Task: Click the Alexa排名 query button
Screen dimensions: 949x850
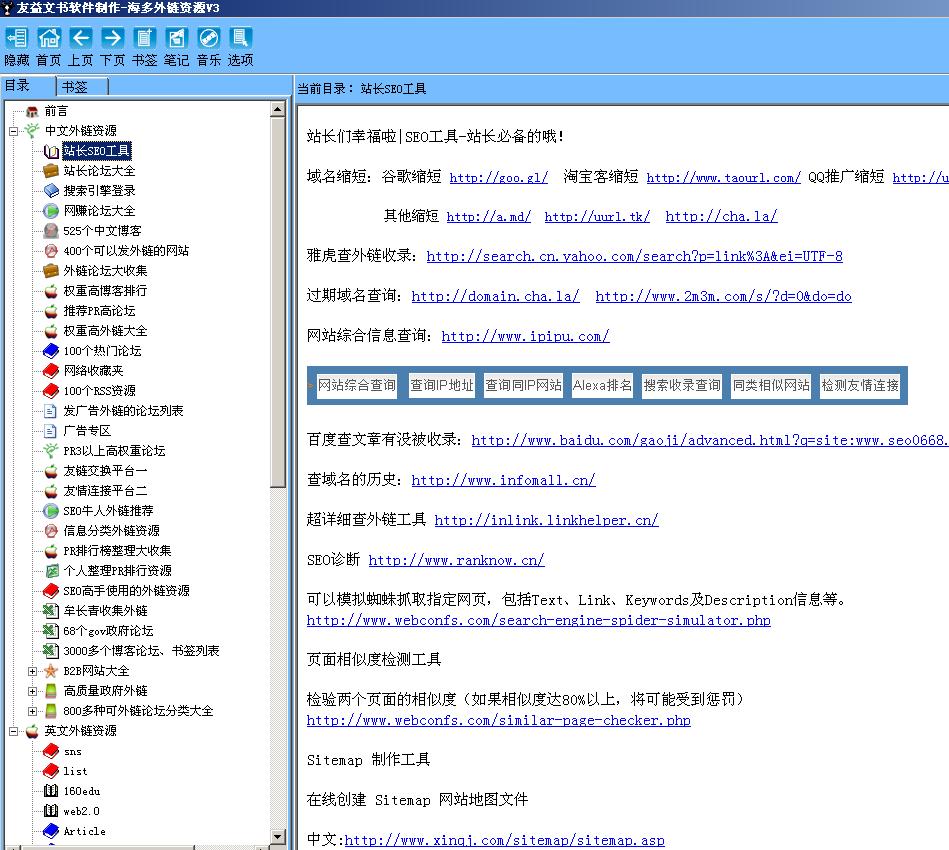Action: 603,385
